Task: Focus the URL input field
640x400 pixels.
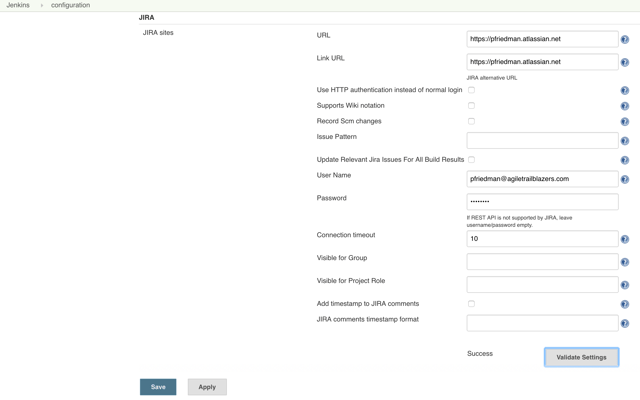Action: click(x=542, y=39)
